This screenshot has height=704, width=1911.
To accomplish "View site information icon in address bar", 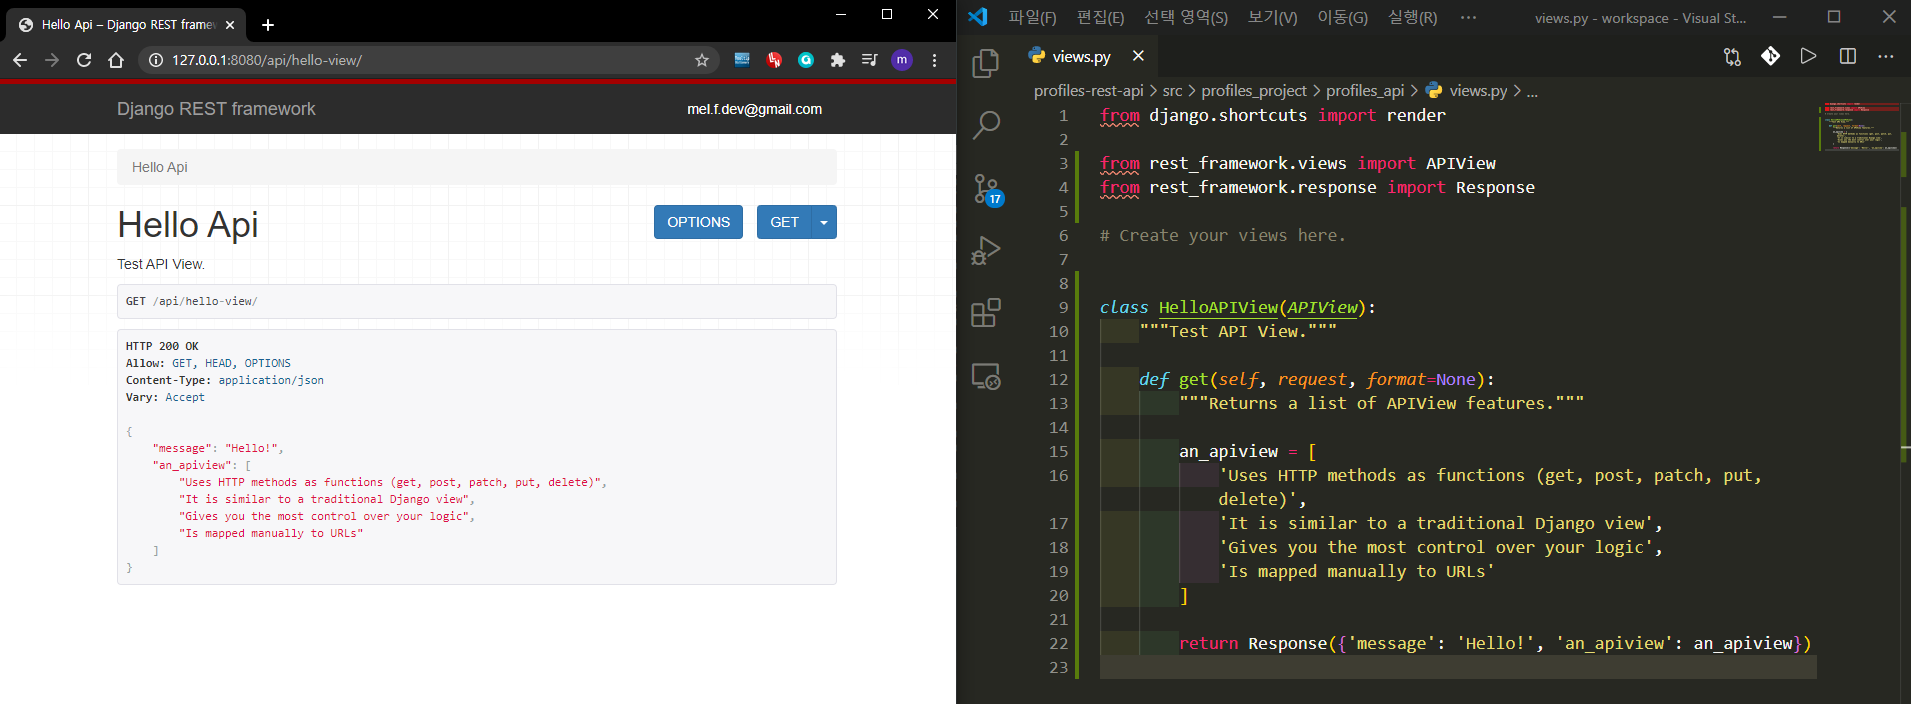I will tap(156, 60).
